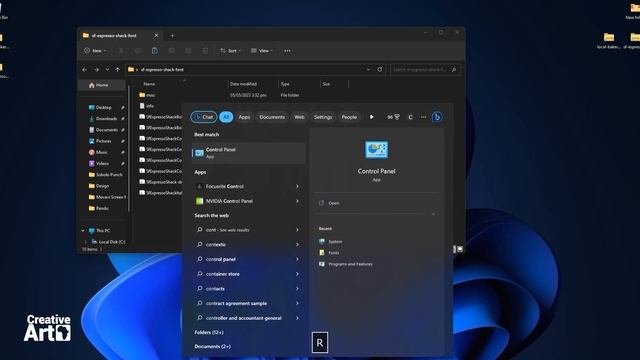Open recent locations chevron beside forward arrow
The image size is (640, 360).
tap(107, 70)
